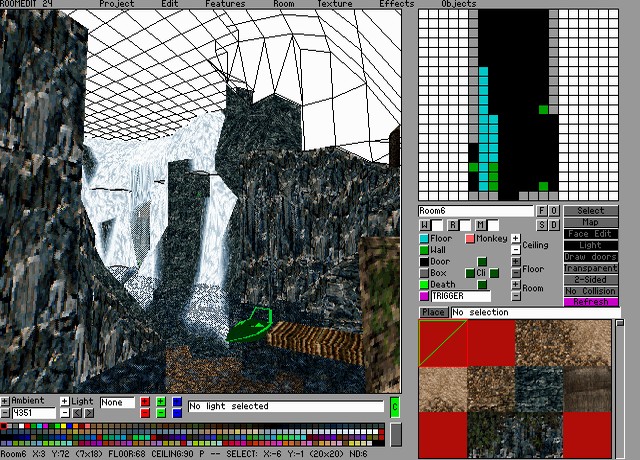Click the pink Monkey tile swatch
This screenshot has width=640, height=460.
(x=470, y=239)
